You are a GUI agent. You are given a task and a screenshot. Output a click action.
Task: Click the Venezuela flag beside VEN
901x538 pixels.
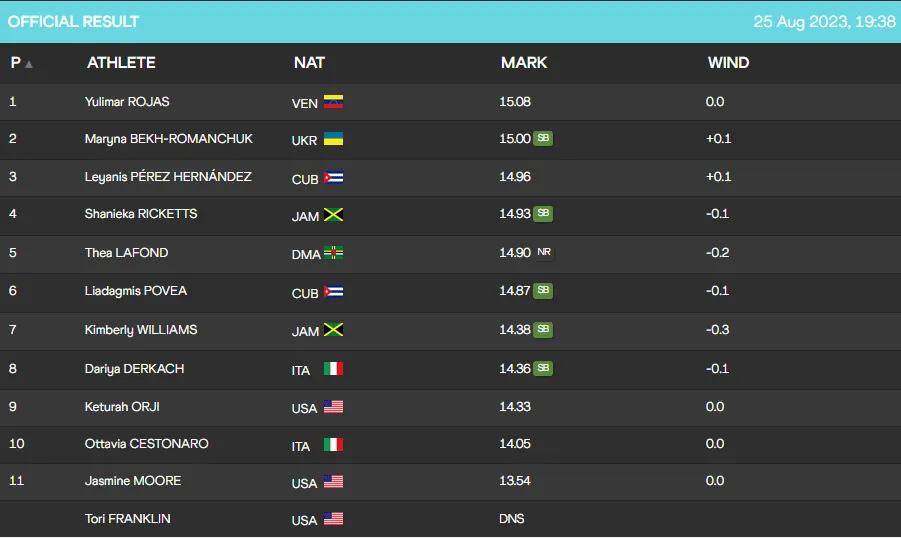pyautogui.click(x=333, y=102)
